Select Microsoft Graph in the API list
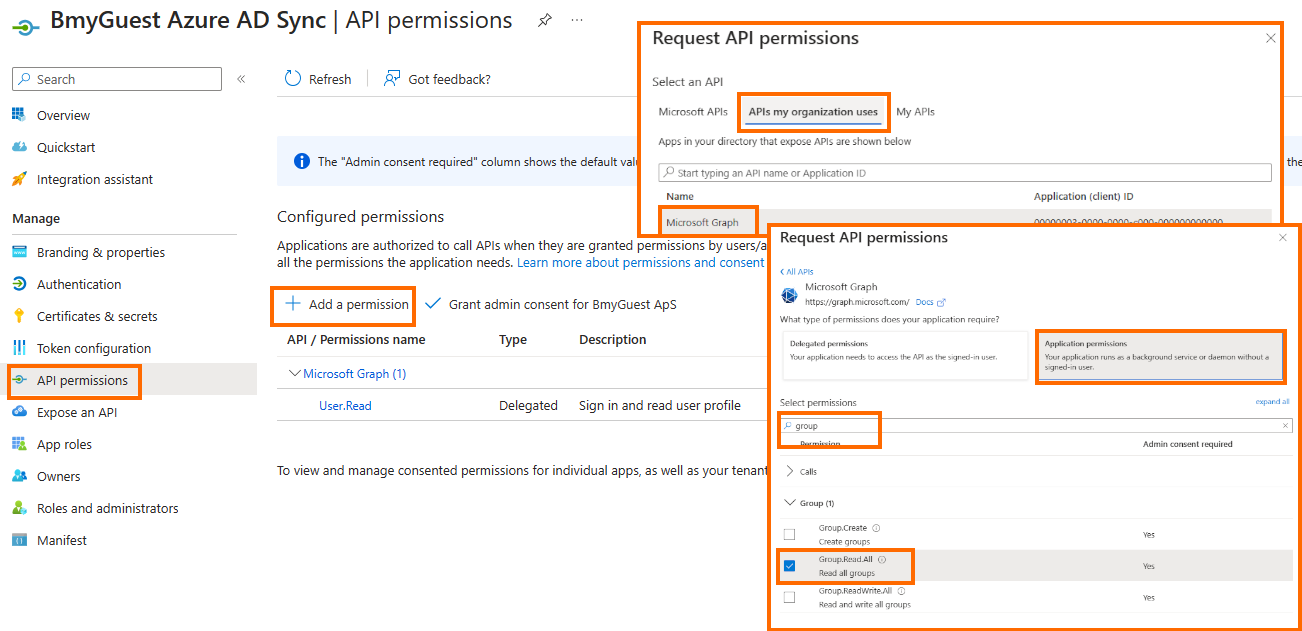Image resolution: width=1302 pixels, height=631 pixels. 702,223
